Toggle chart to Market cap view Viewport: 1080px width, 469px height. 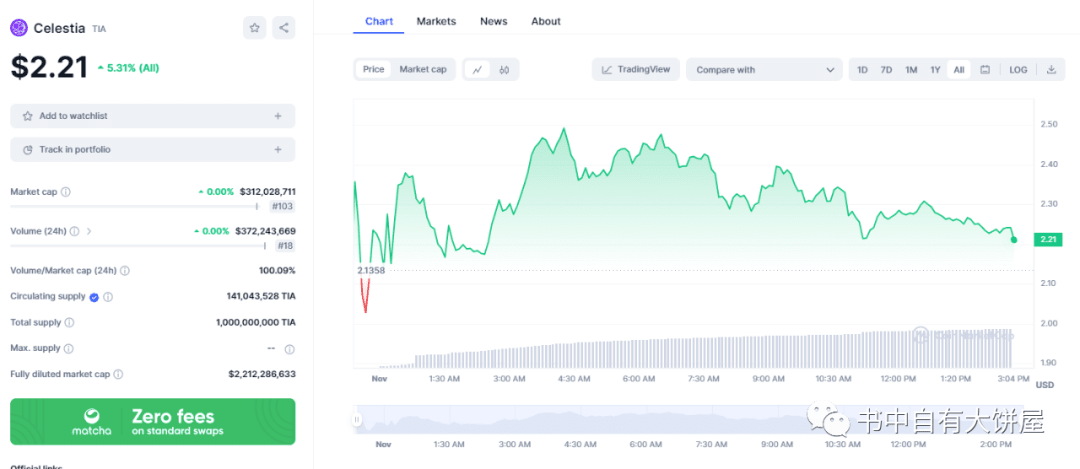pos(423,70)
